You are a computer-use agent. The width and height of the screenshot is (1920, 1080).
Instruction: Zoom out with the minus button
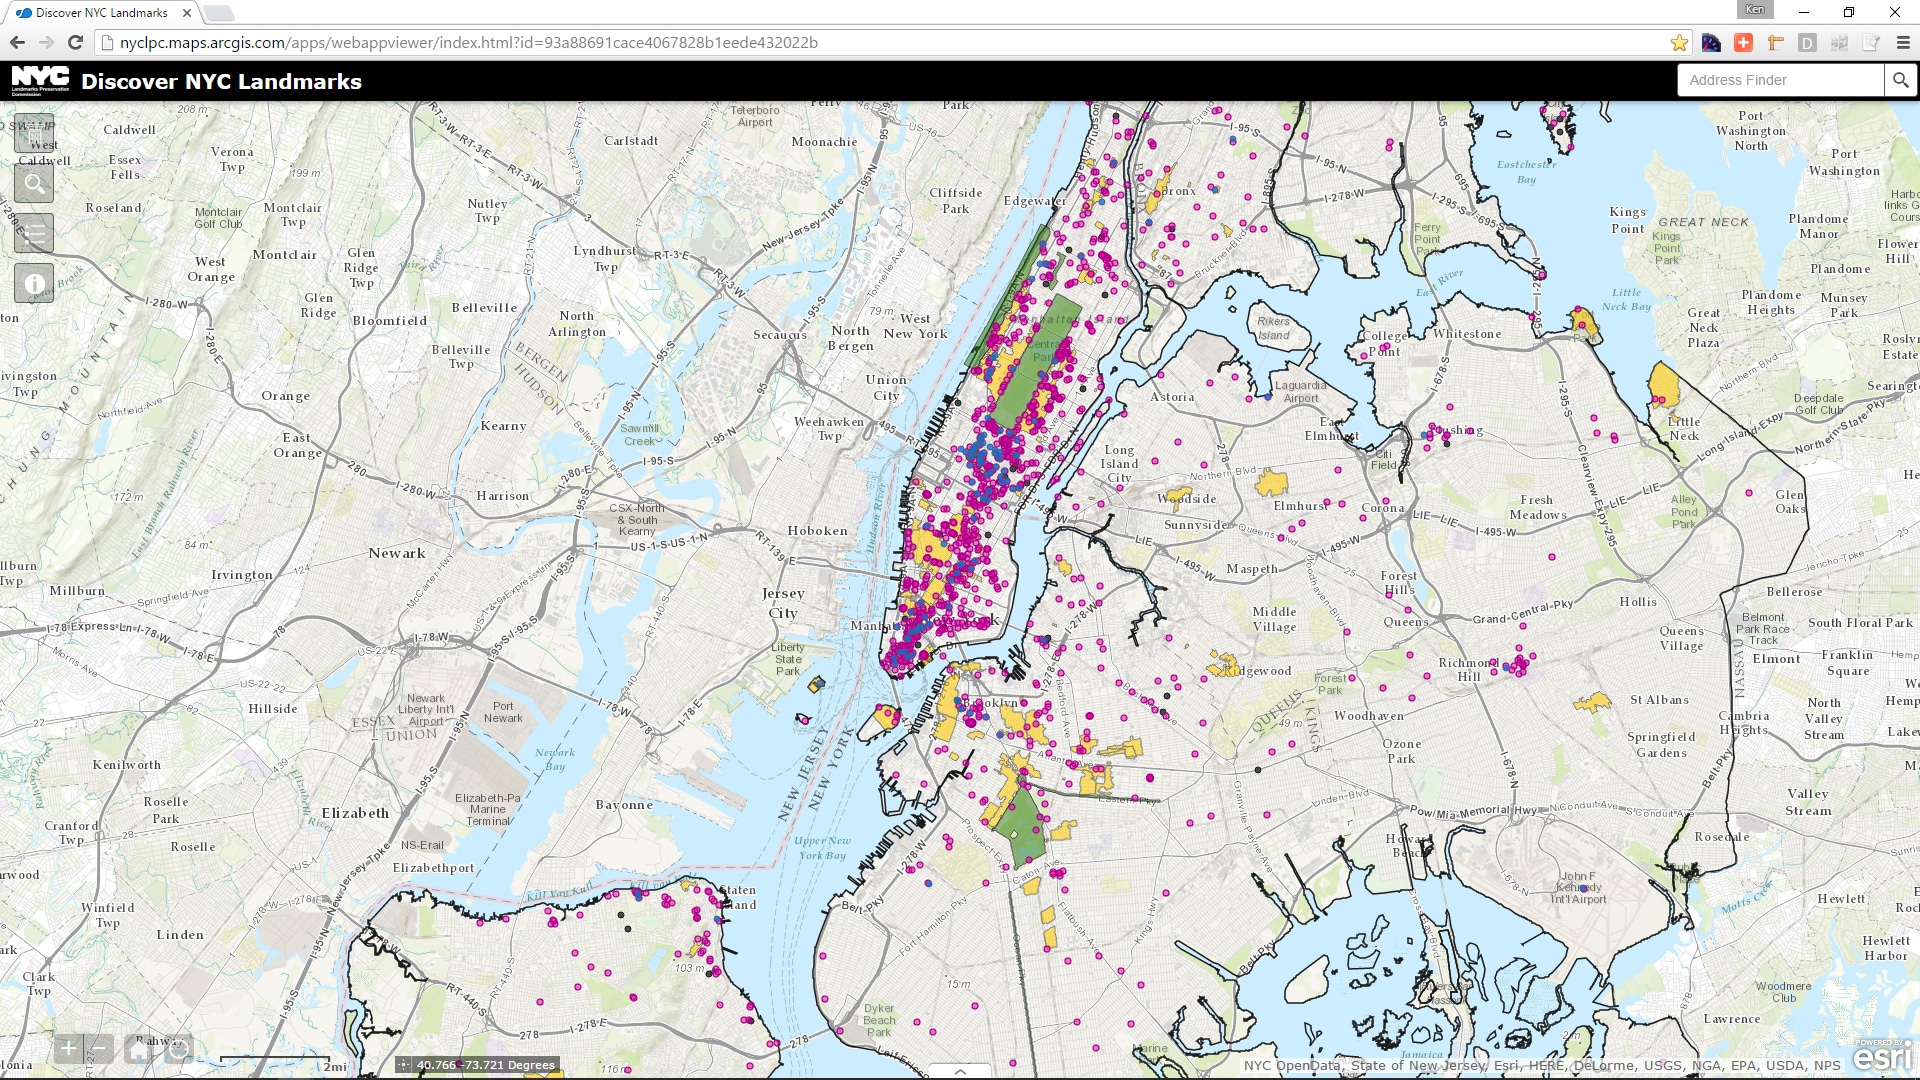(99, 1048)
